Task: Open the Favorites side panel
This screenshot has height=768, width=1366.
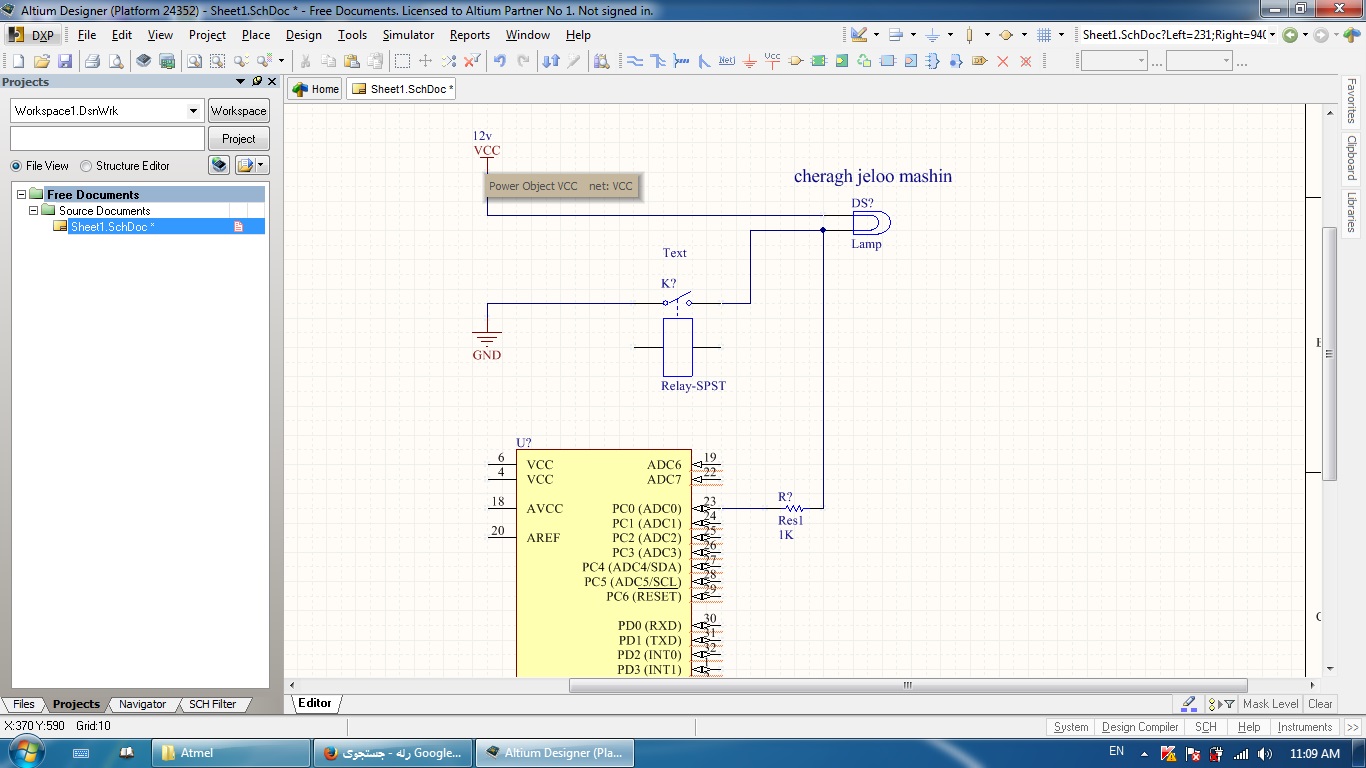Action: coord(1351,101)
